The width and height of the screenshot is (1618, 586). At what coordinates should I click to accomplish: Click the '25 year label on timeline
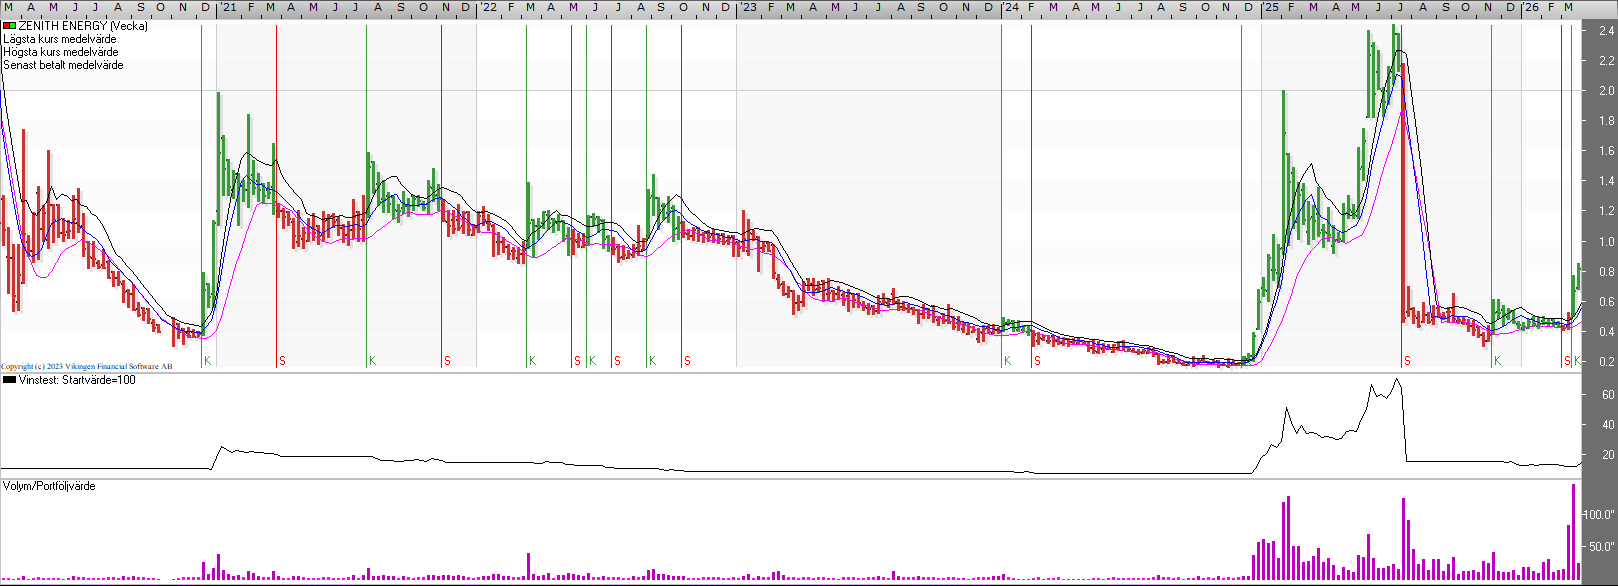coord(1270,8)
